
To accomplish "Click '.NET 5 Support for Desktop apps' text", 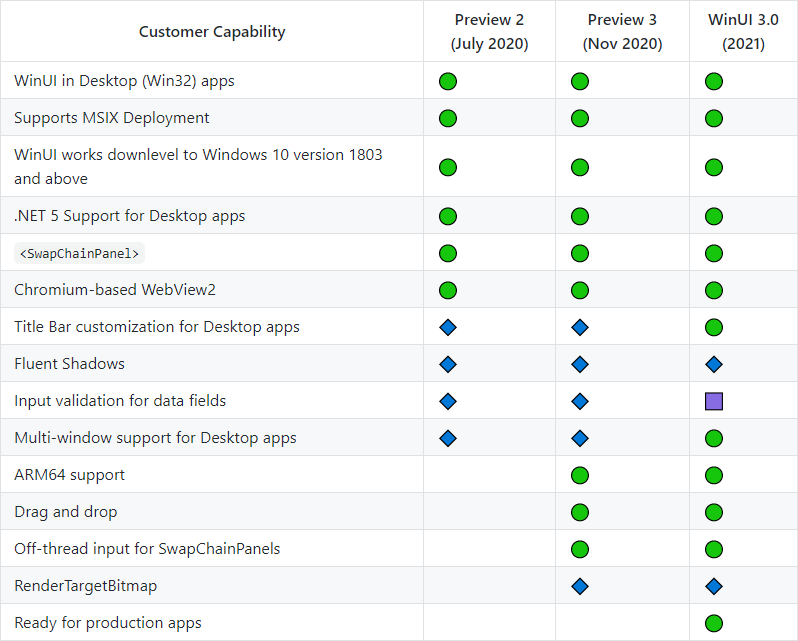I will [x=129, y=216].
